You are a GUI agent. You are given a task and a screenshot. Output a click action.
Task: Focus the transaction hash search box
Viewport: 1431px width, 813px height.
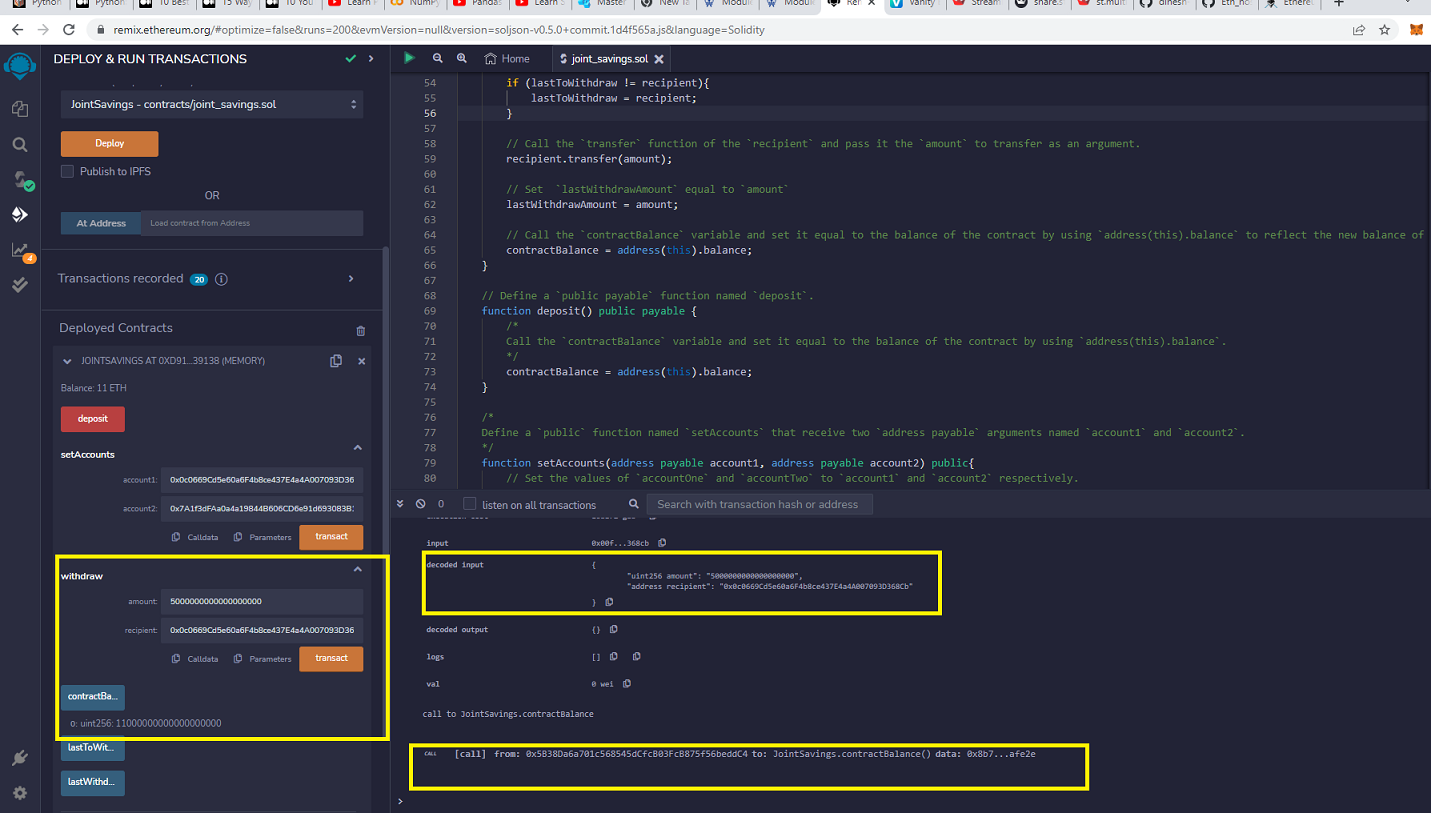click(759, 504)
